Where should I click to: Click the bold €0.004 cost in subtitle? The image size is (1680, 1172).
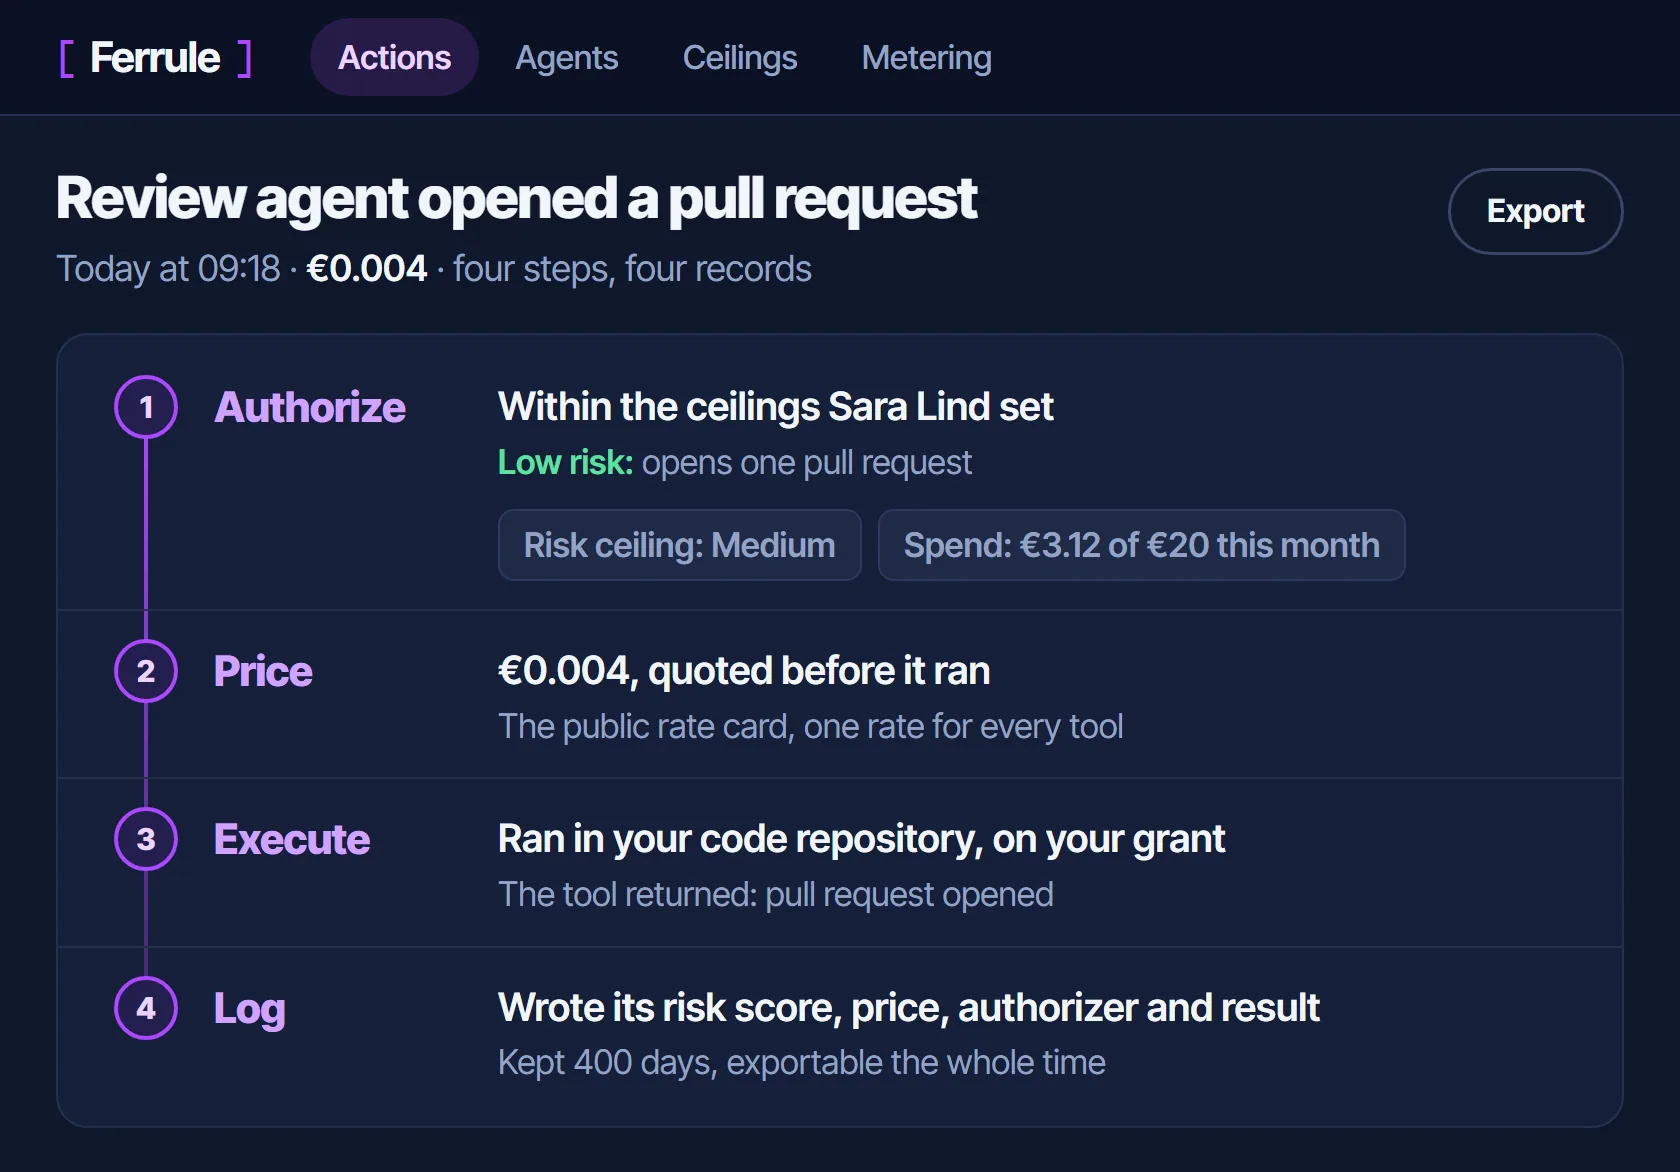coord(367,269)
